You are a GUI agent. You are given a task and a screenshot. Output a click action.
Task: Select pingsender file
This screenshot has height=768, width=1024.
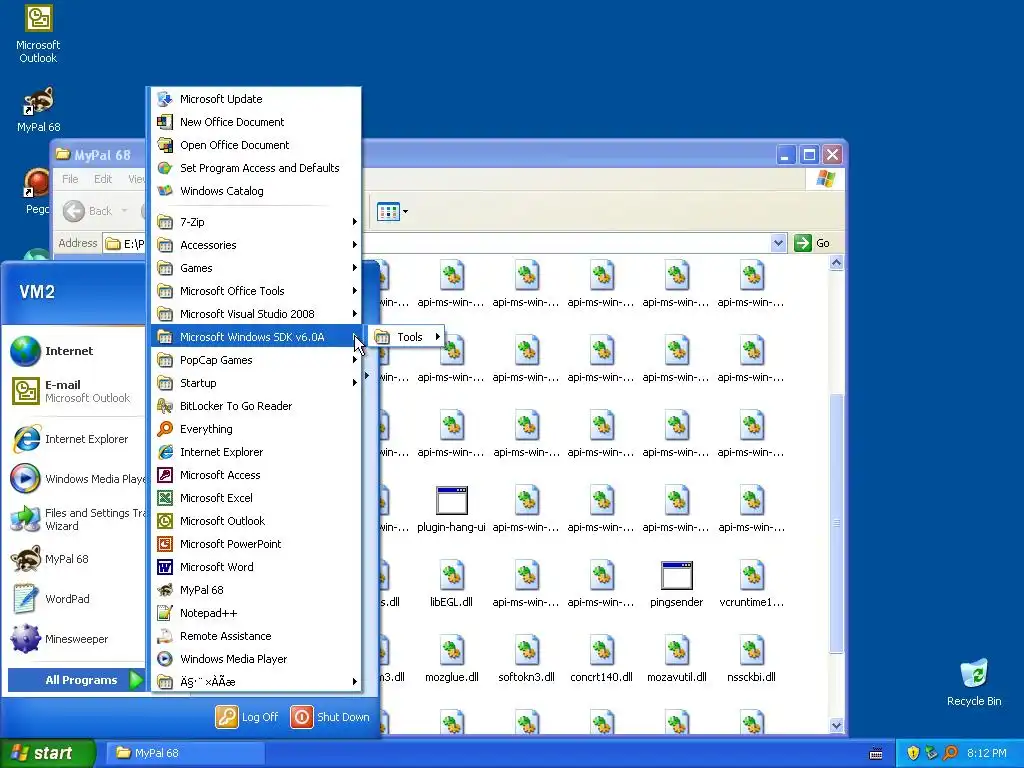(677, 584)
